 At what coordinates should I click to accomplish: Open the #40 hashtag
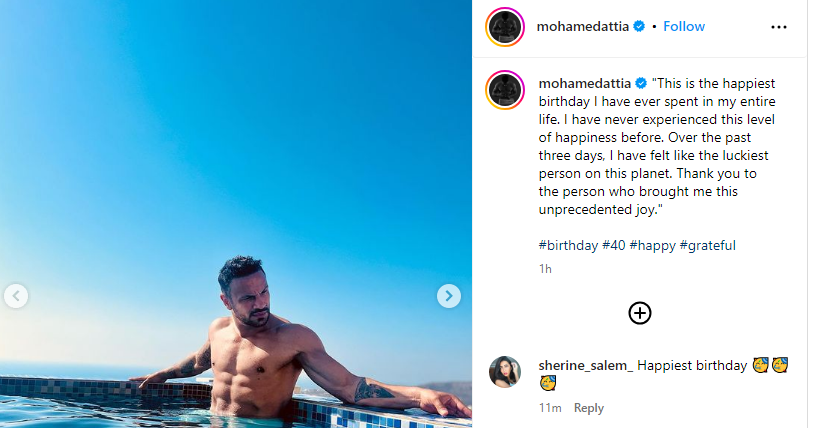(x=613, y=245)
